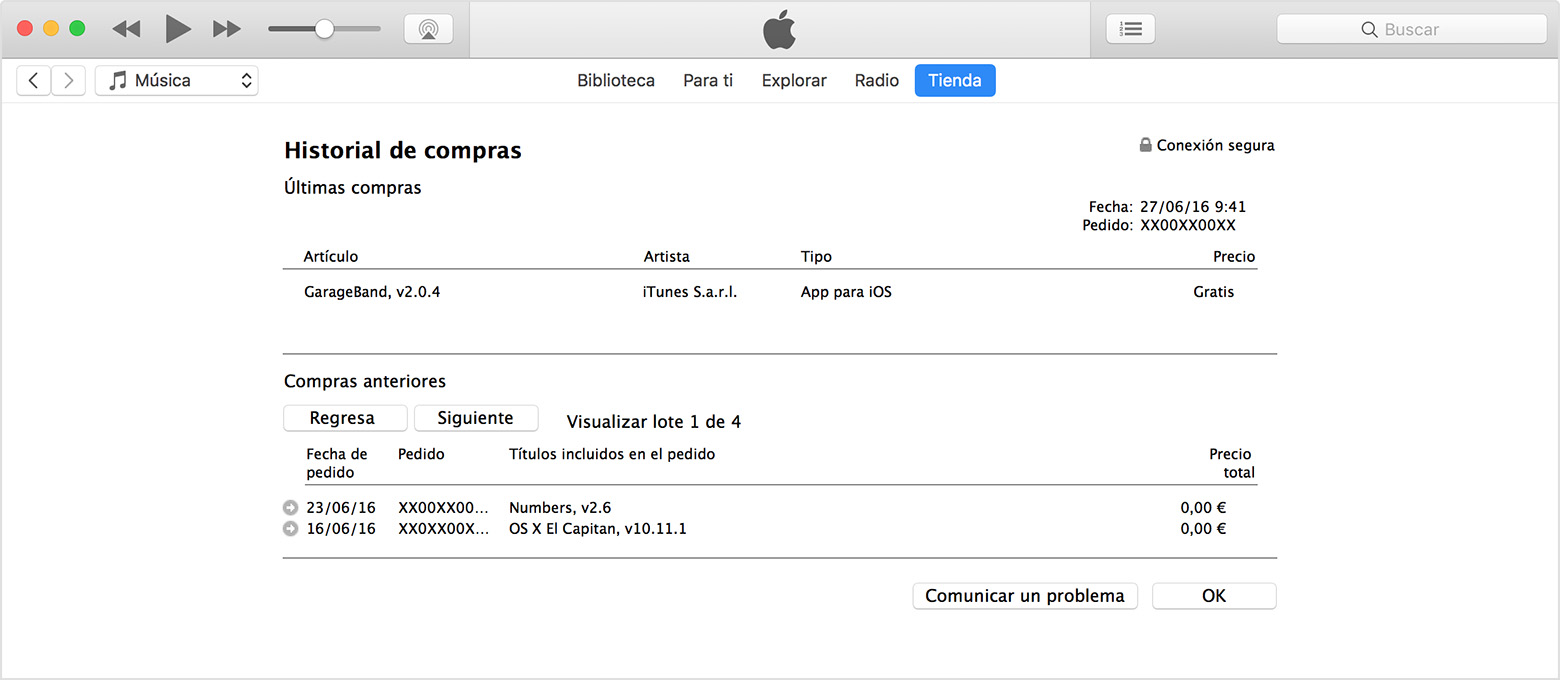This screenshot has height=680, width=1560.
Task: Open the Música media dropdown
Action: 177,81
